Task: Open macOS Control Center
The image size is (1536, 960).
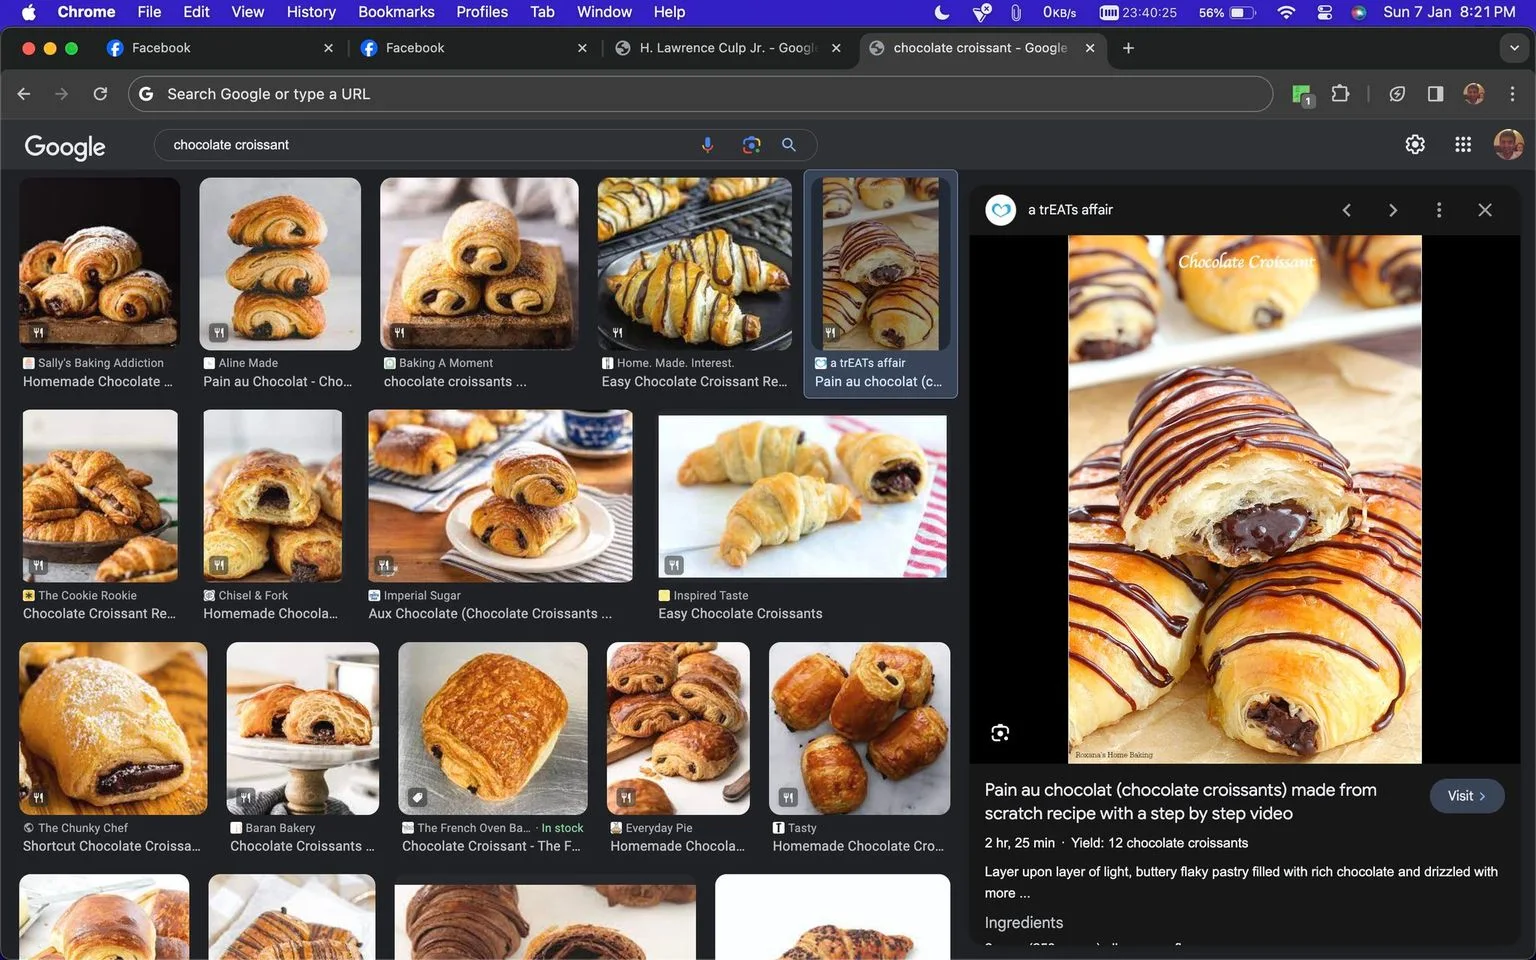Action: (x=1324, y=12)
